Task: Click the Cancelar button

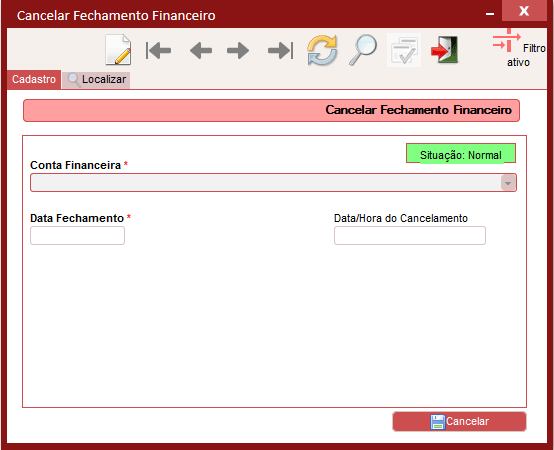Action: 459,421
